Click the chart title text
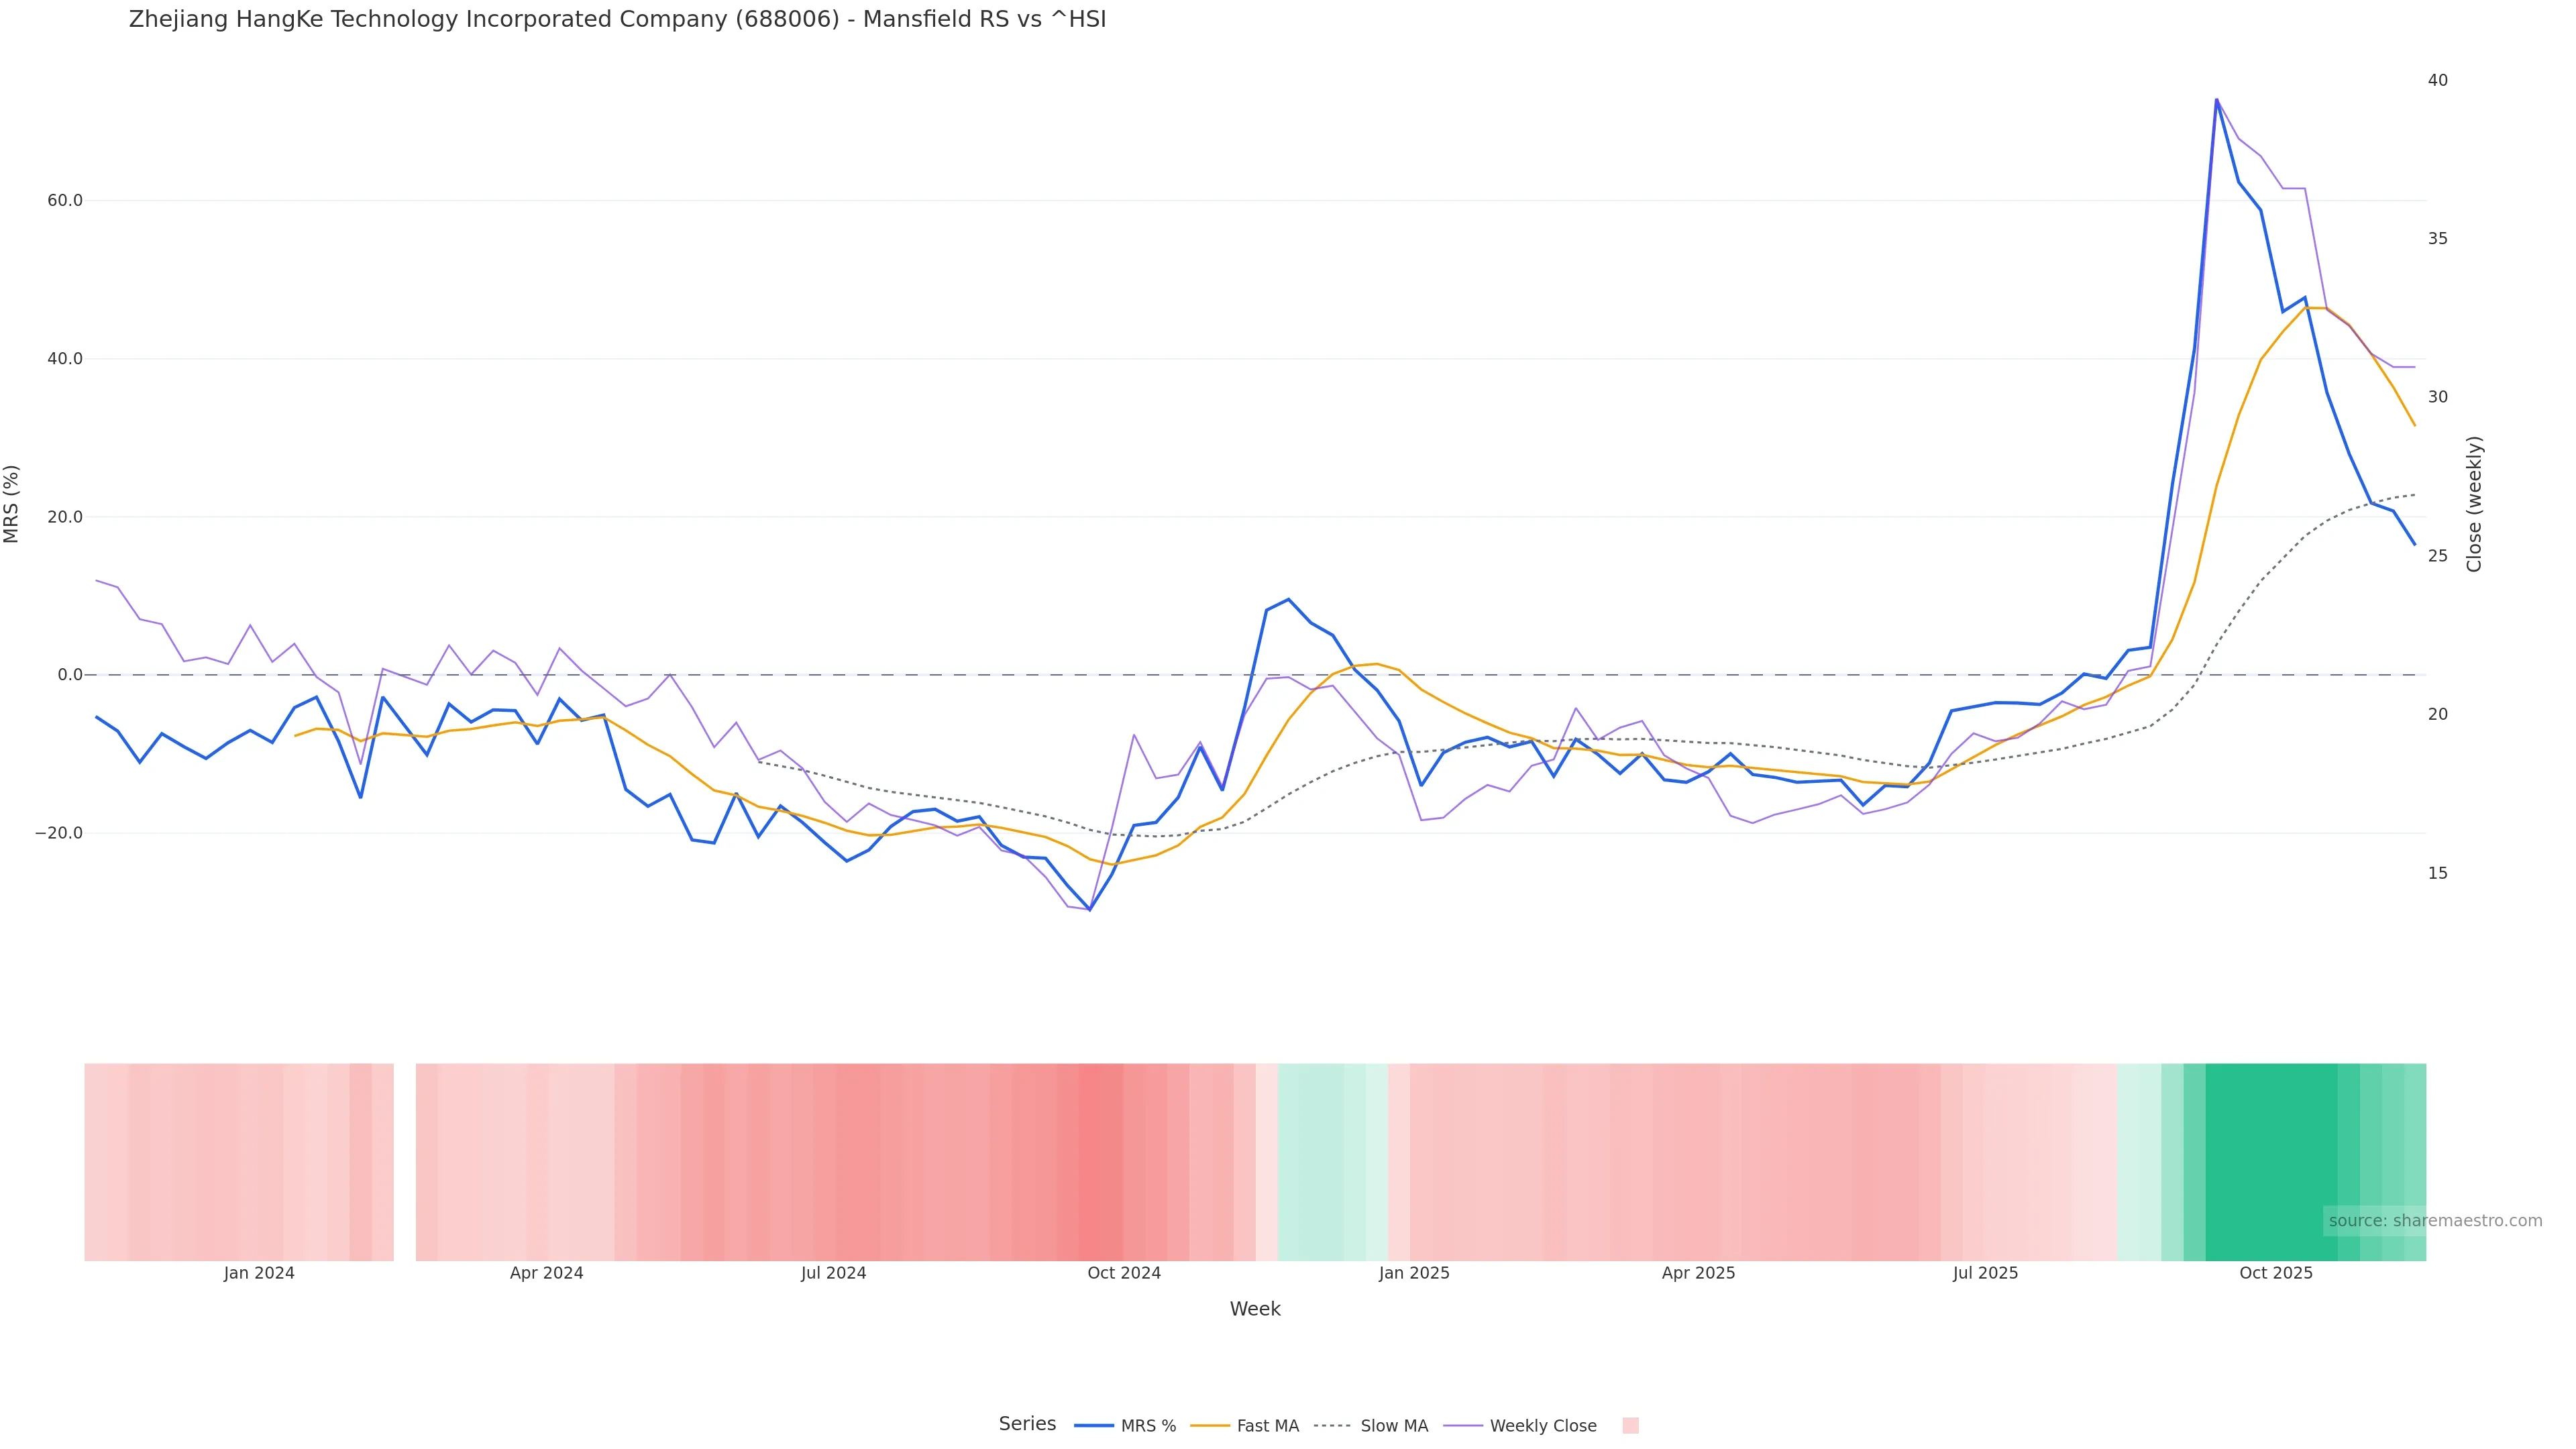Viewport: 2576px width, 1449px height. (x=617, y=19)
